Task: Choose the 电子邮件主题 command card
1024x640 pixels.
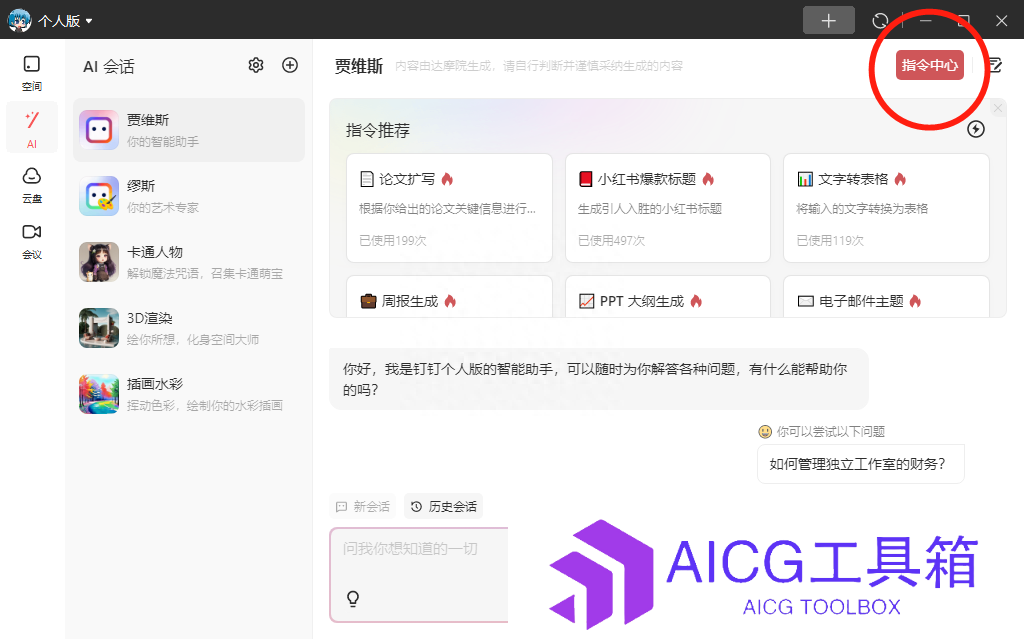Action: [x=886, y=297]
